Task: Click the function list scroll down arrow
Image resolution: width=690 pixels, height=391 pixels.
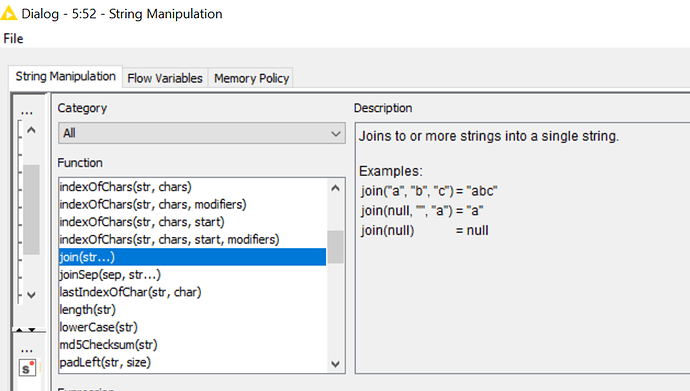Action: 335,364
